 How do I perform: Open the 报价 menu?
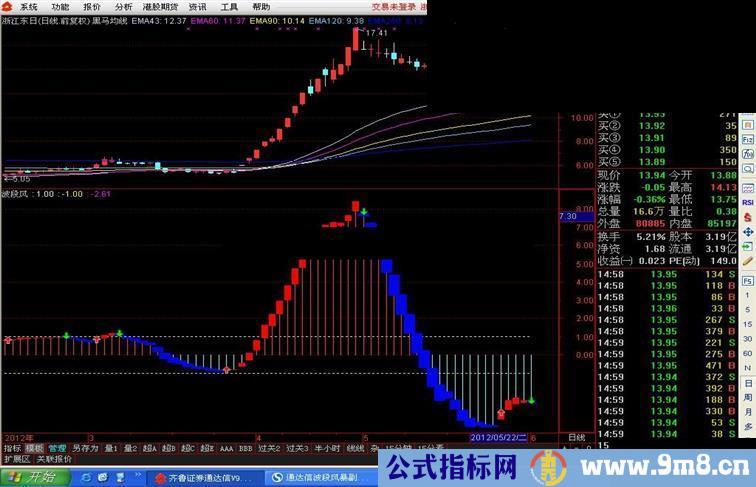click(92, 7)
